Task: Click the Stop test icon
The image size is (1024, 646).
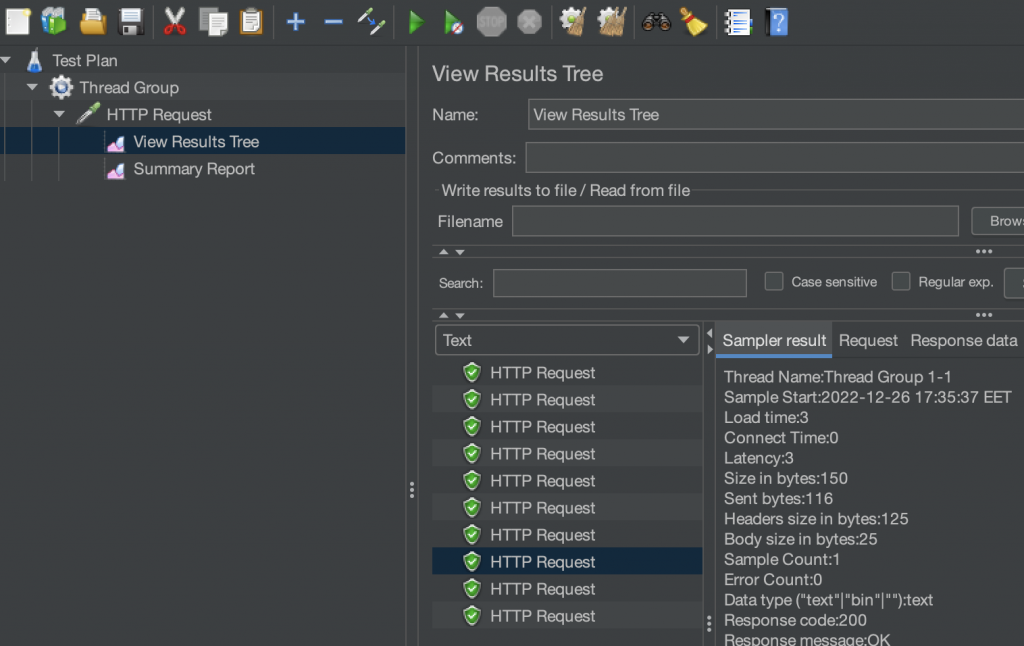Action: pyautogui.click(x=491, y=21)
